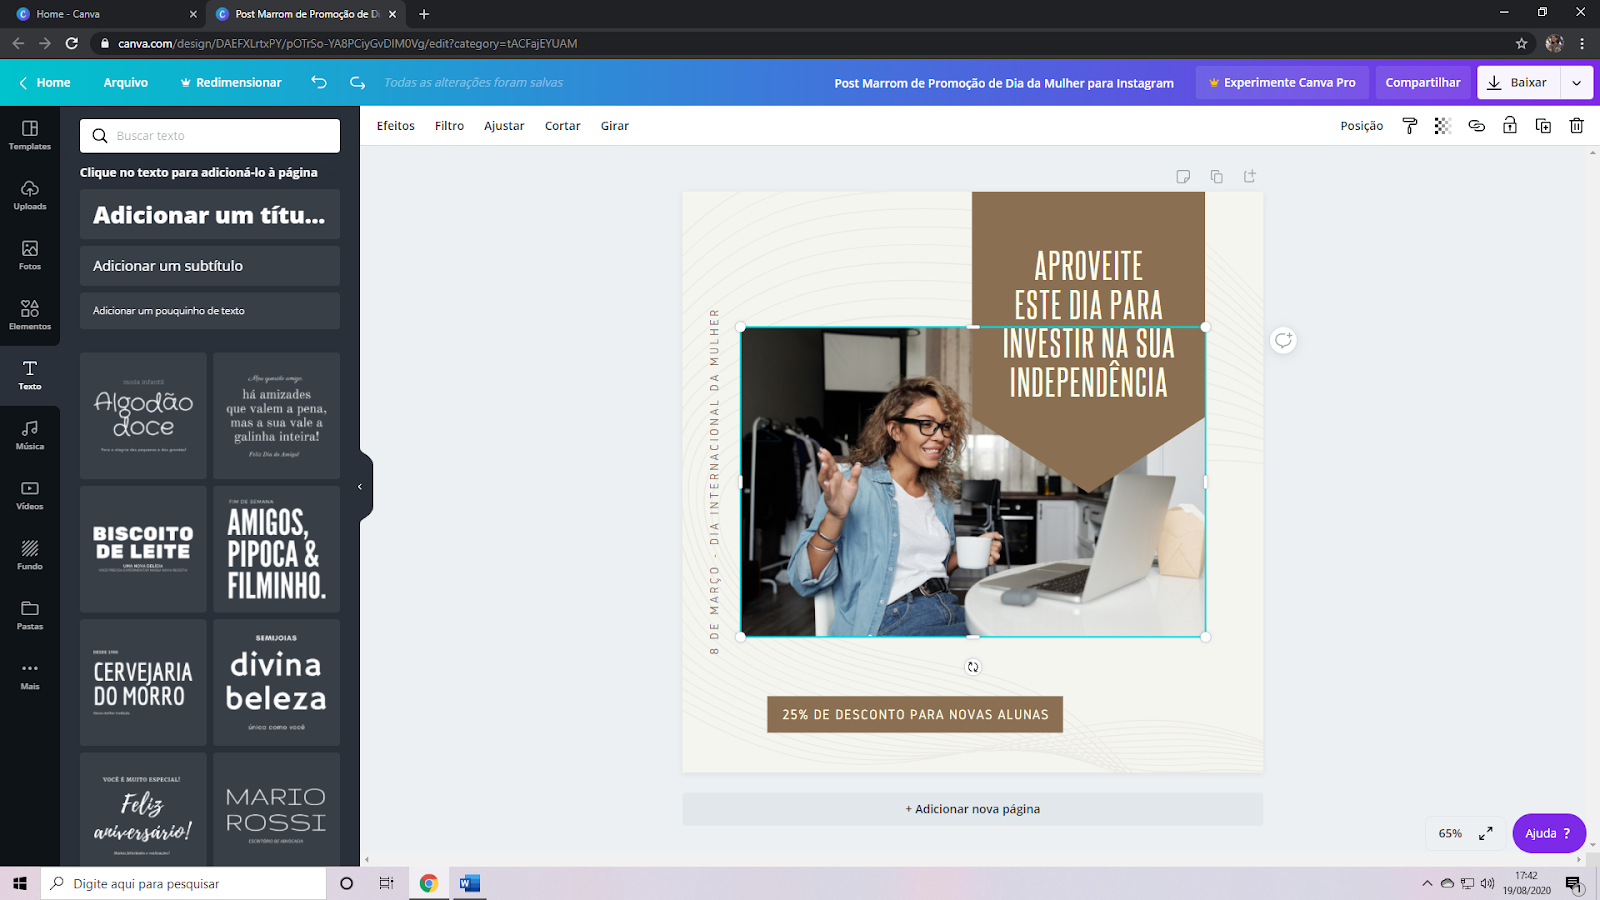The image size is (1600, 900).
Task: Toggle the lock element icon
Action: coord(1510,126)
